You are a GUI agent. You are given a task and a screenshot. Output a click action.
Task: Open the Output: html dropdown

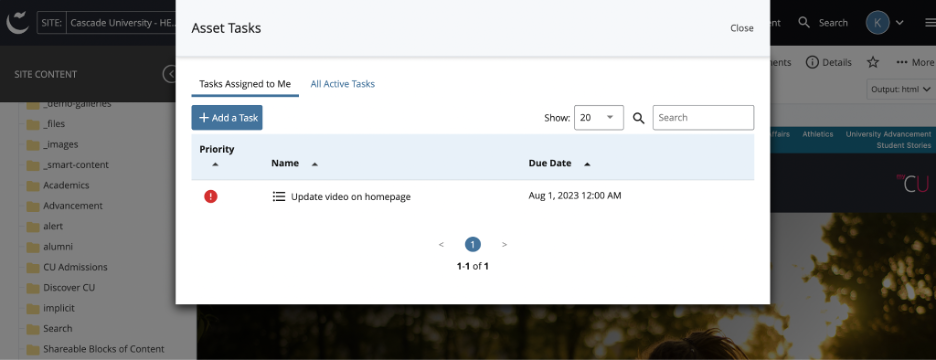point(901,90)
